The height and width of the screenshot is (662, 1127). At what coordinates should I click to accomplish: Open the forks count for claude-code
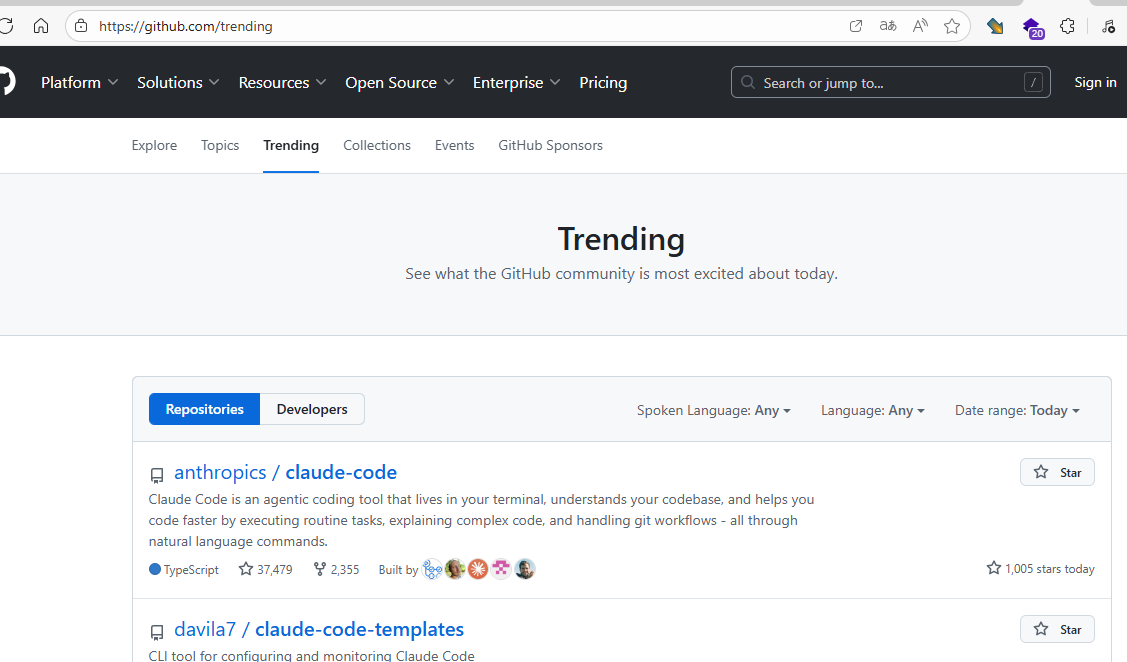(x=336, y=569)
